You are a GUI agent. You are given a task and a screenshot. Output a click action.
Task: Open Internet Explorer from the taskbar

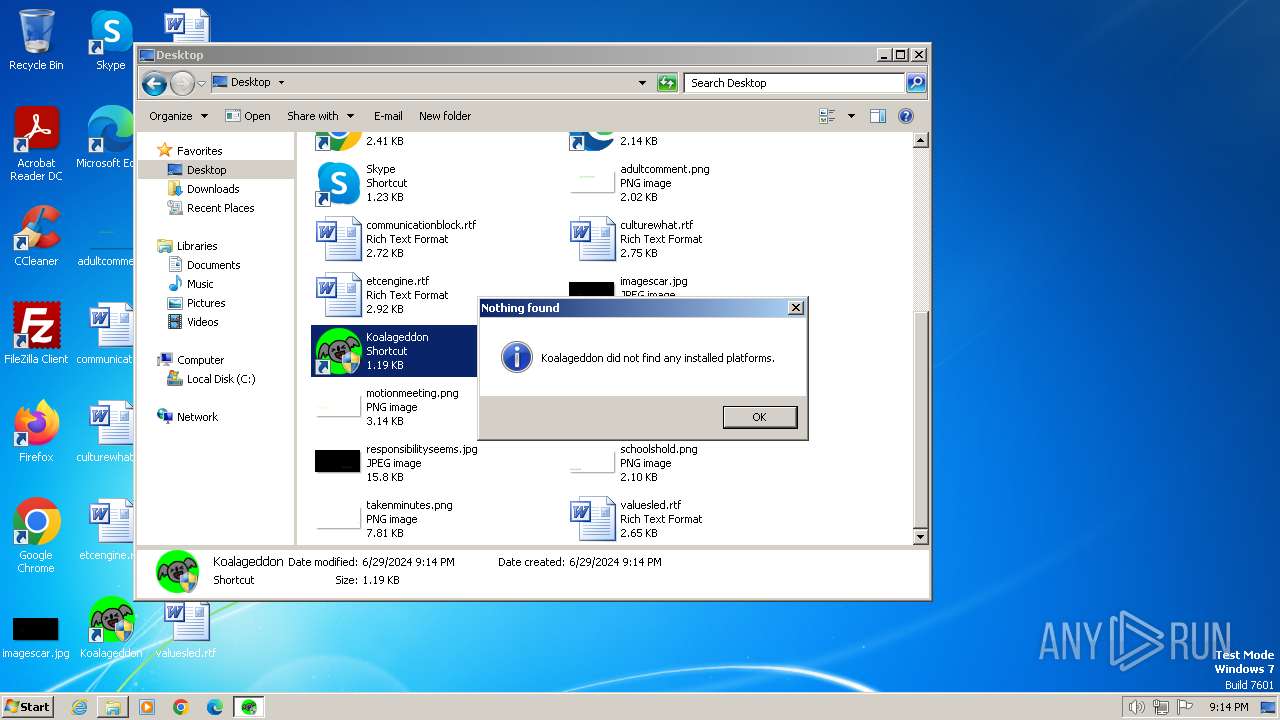79,707
